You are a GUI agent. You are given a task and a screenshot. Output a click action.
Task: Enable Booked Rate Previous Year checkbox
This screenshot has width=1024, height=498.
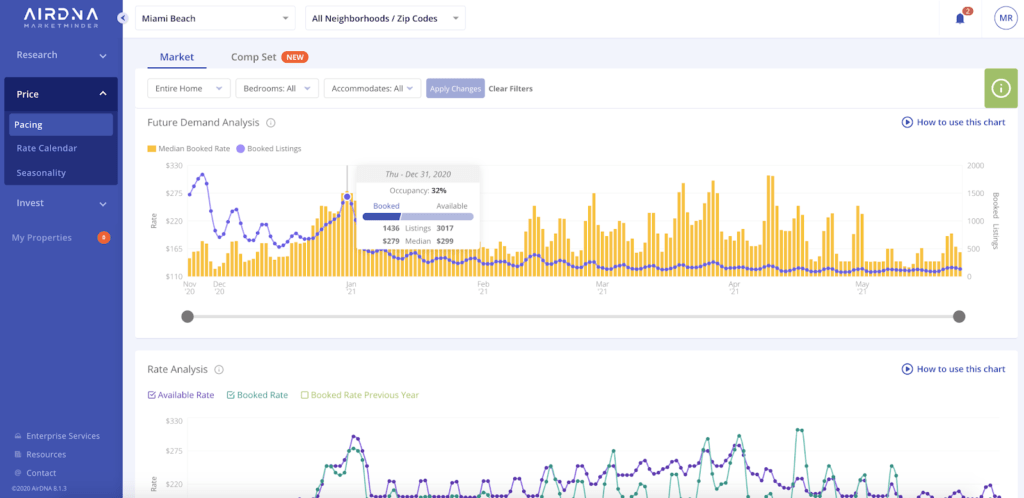pyautogui.click(x=304, y=395)
